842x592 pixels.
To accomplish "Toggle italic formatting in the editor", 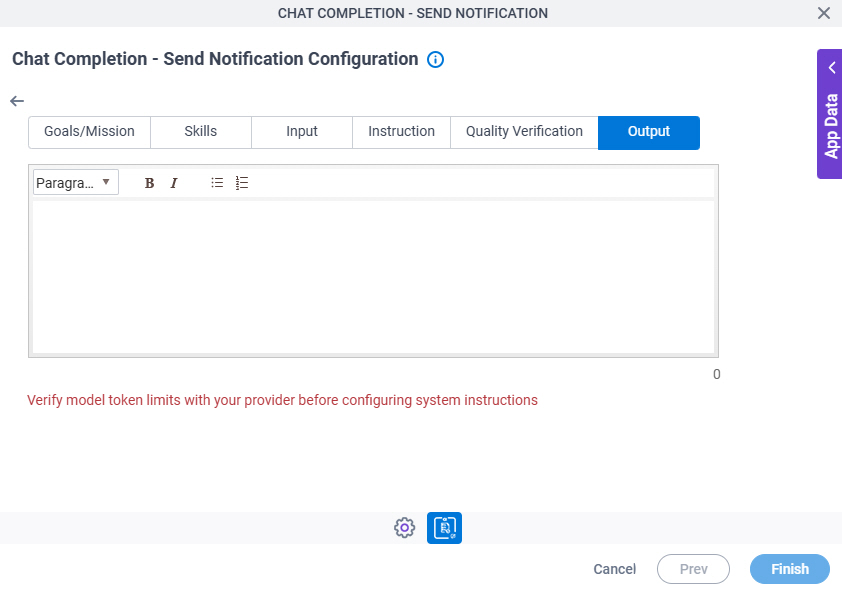I will click(173, 183).
